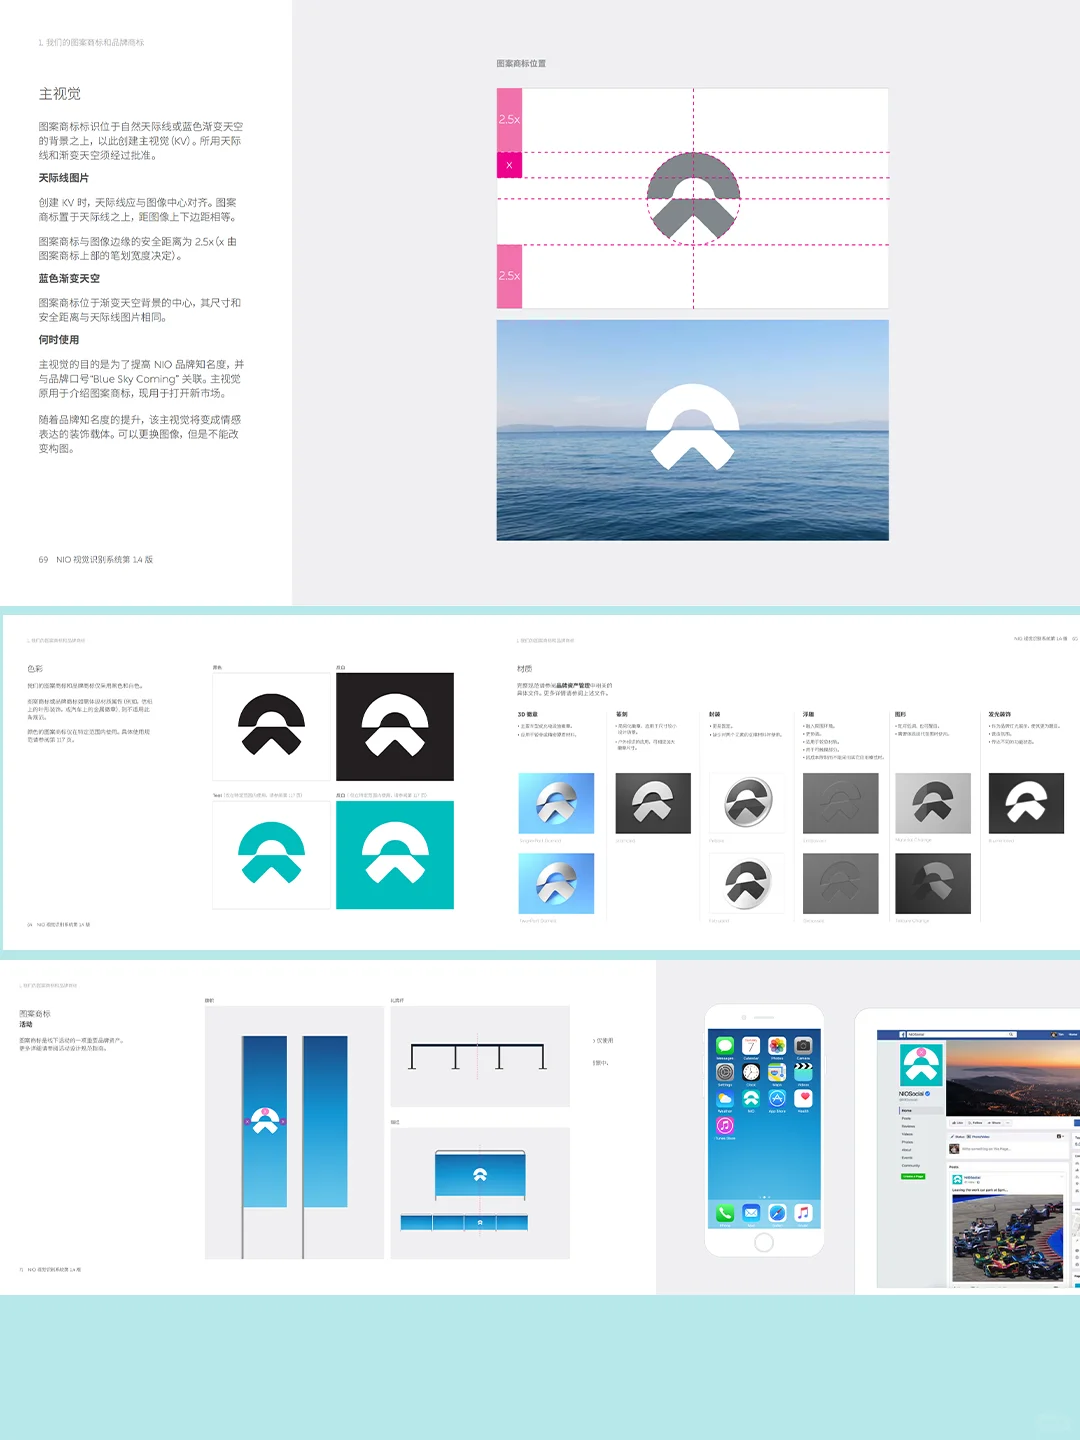The image size is (1080, 1440).
Task: Select Photos in Facebook page menu
Action: pyautogui.click(x=907, y=1142)
